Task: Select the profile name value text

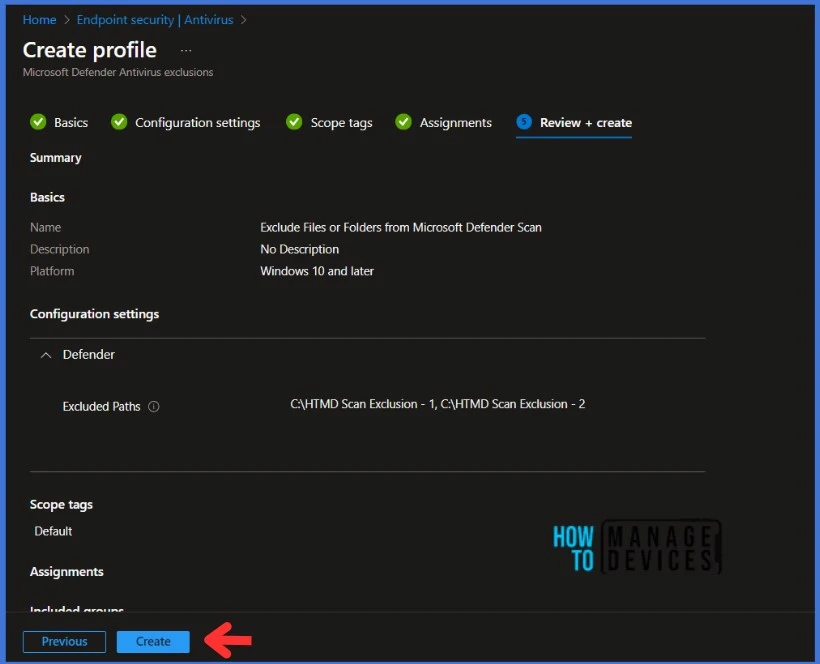Action: [x=401, y=227]
